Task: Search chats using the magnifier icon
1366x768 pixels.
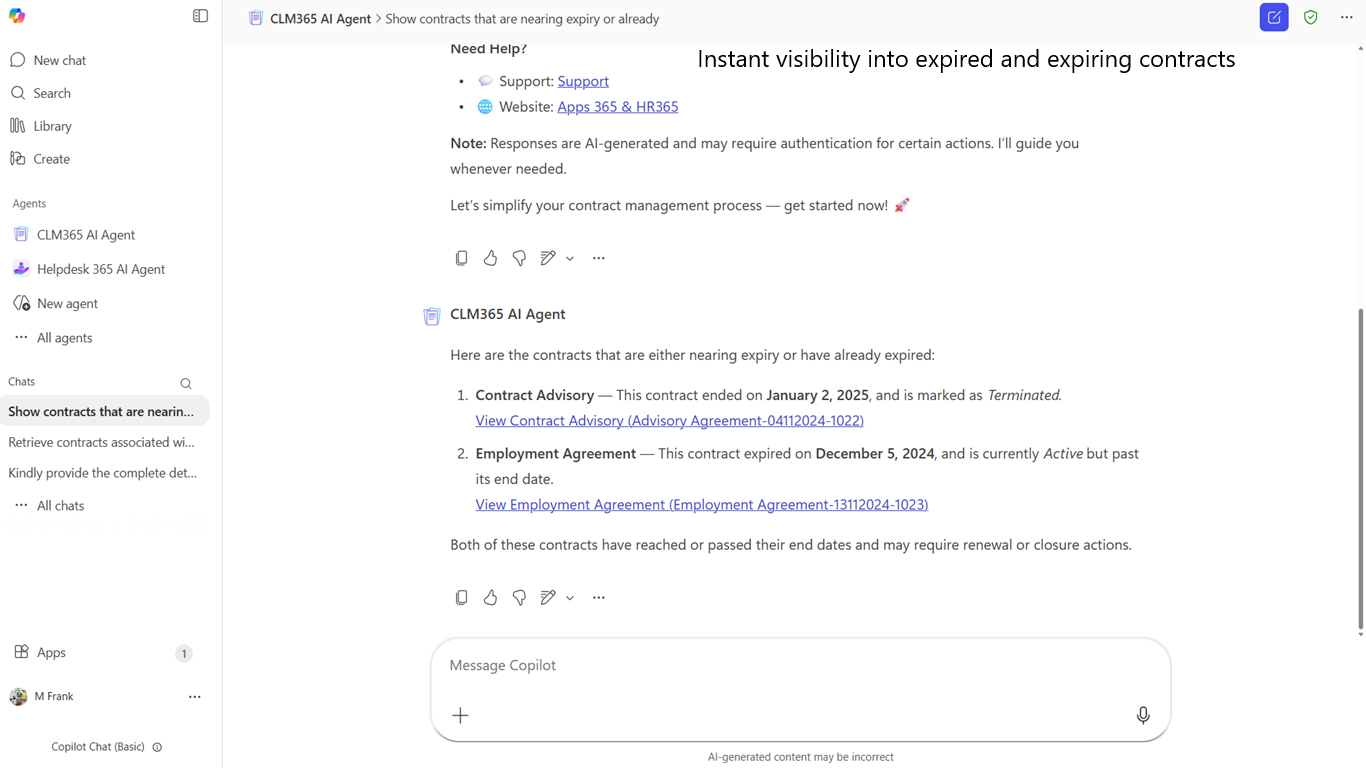Action: pos(185,383)
